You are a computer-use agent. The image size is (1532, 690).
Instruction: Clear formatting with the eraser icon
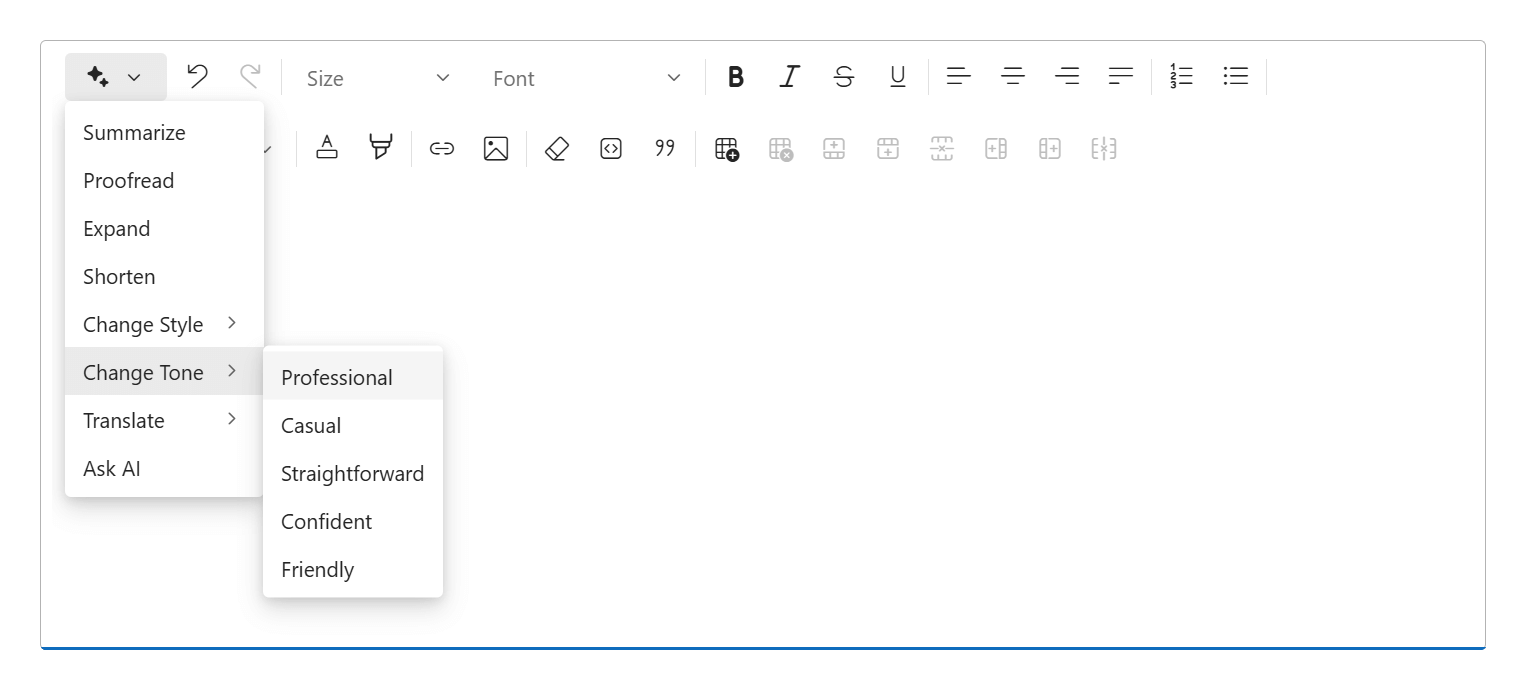click(556, 147)
